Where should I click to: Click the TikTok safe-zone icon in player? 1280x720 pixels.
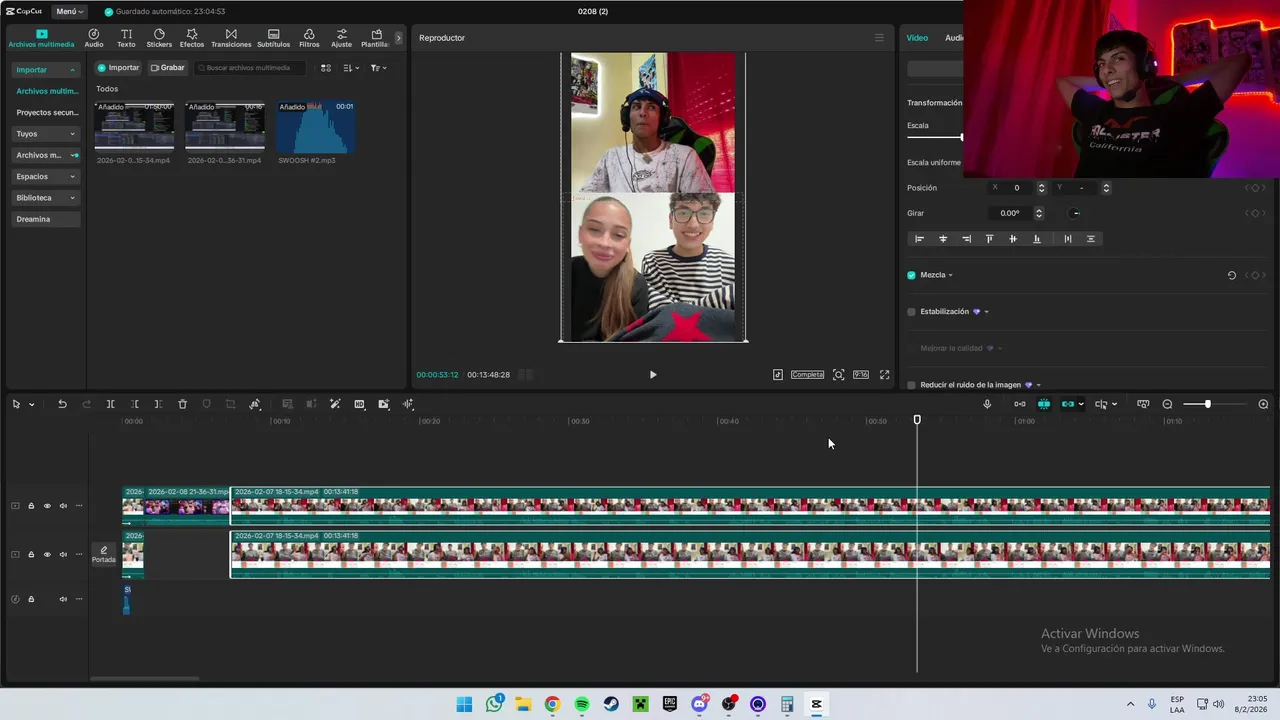[x=778, y=375]
